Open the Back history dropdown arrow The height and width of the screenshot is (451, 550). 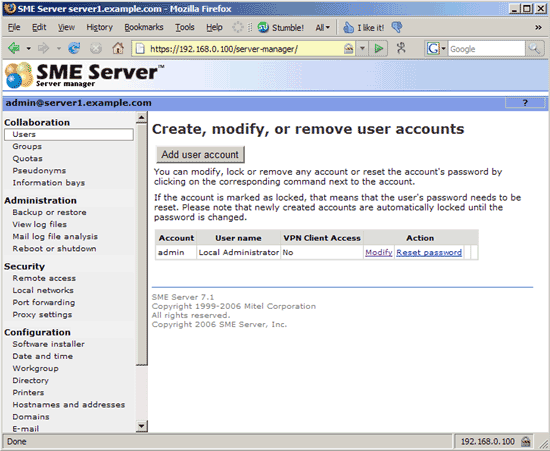(28, 48)
